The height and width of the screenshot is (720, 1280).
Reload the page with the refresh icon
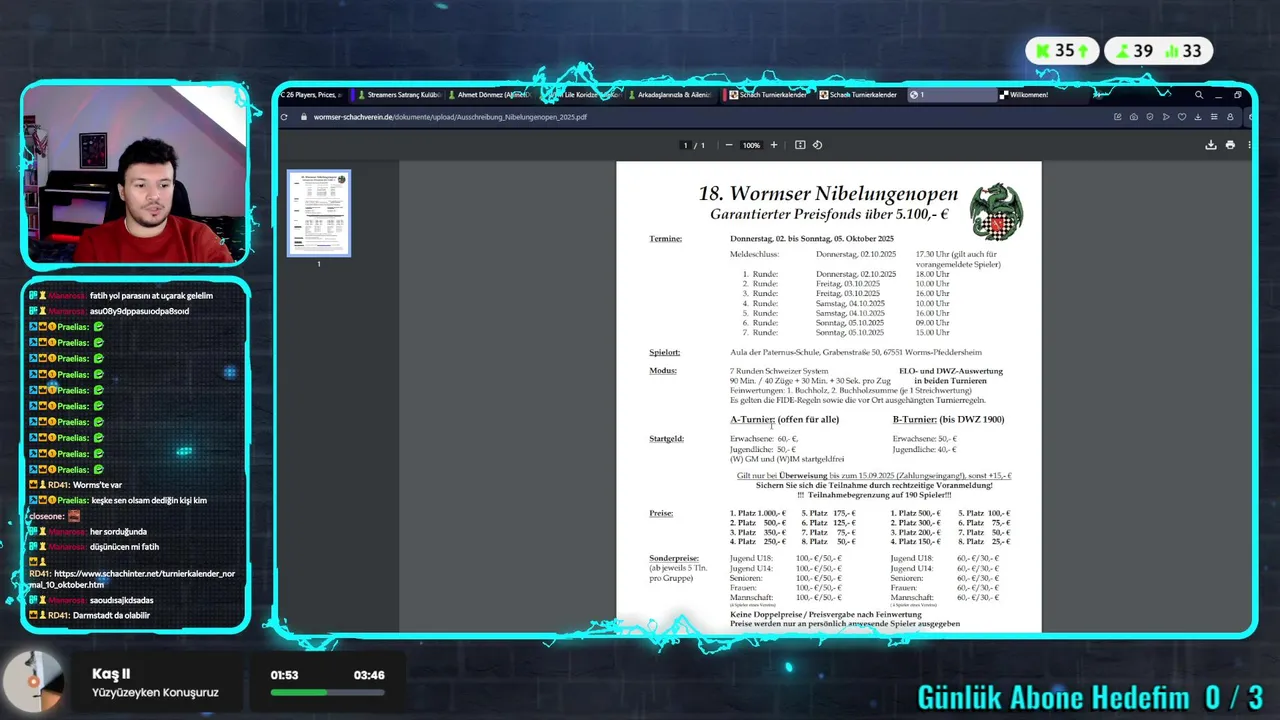[285, 117]
